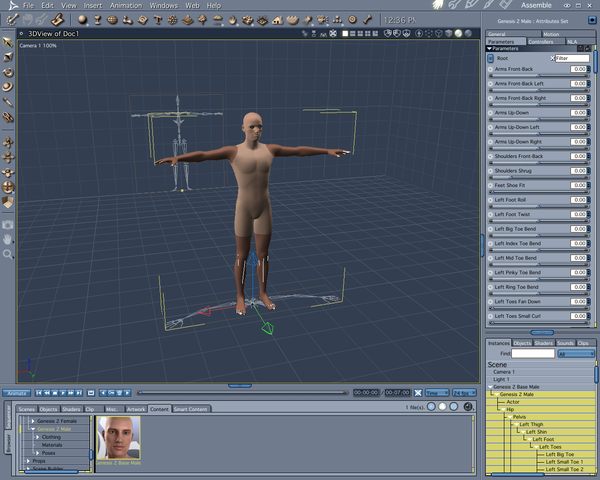Open the Render room film icon
Viewport: 600px width, 480px height.
coord(505,5)
